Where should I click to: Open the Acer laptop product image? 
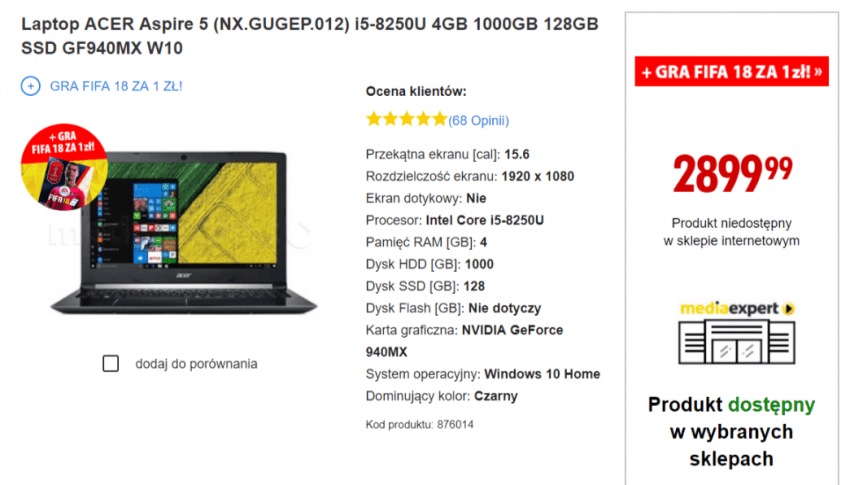tap(184, 233)
